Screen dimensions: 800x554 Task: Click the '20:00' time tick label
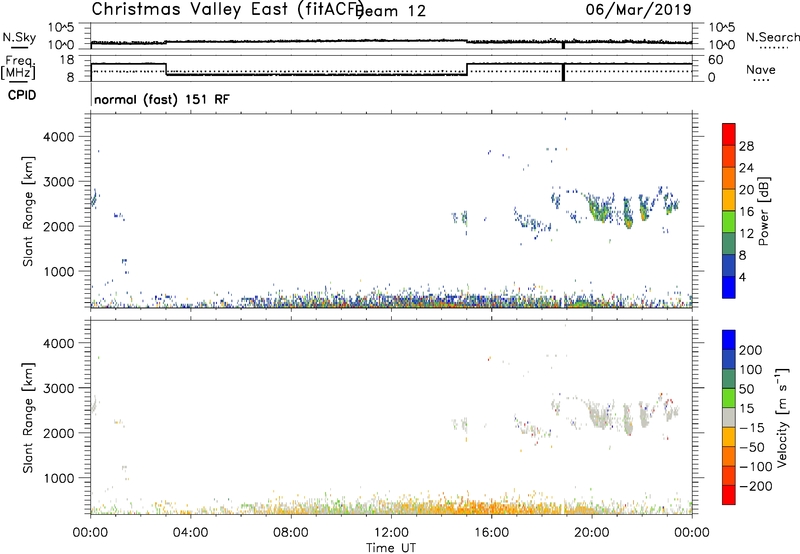tap(591, 533)
